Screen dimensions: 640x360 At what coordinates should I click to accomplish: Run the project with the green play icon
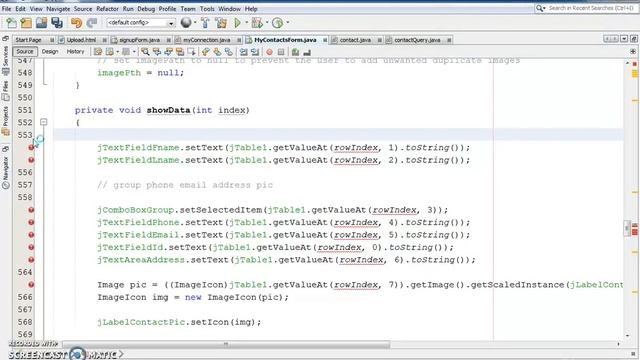[238, 23]
